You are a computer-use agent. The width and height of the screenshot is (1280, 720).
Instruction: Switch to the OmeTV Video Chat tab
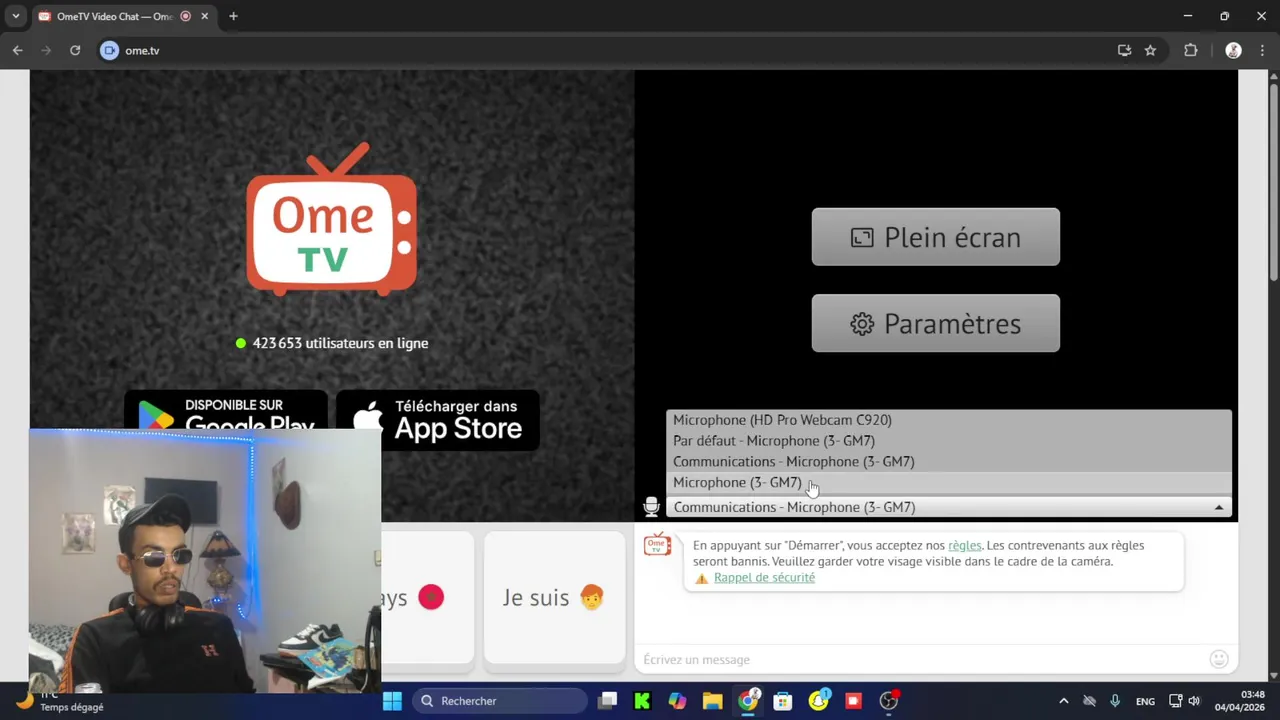pyautogui.click(x=115, y=16)
